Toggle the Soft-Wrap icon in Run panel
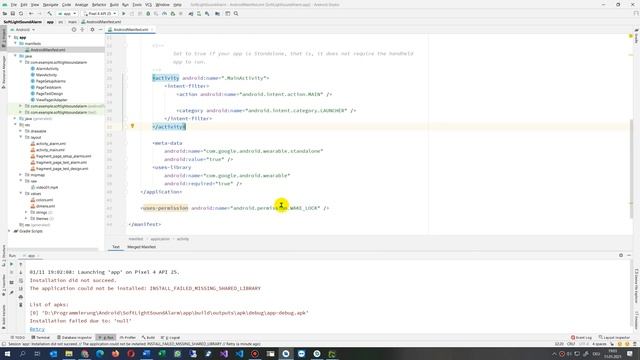640x360 pixels. click(x=21, y=280)
